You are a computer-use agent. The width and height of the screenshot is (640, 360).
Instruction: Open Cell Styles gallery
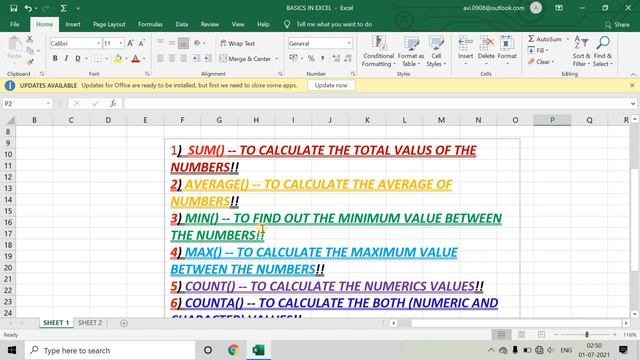click(436, 51)
